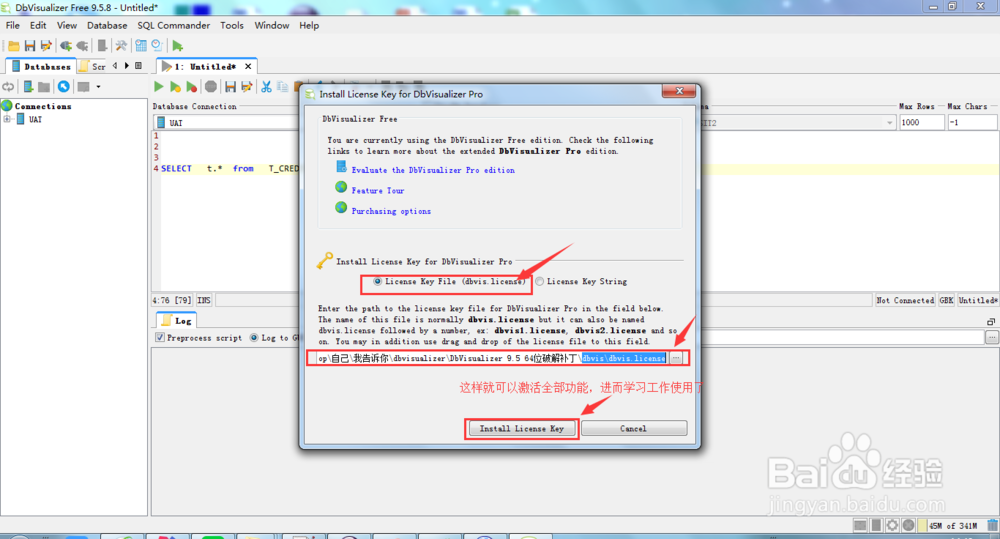This screenshot has width=1000, height=539.
Task: Open the Feature Tour link
Action: coord(378,191)
